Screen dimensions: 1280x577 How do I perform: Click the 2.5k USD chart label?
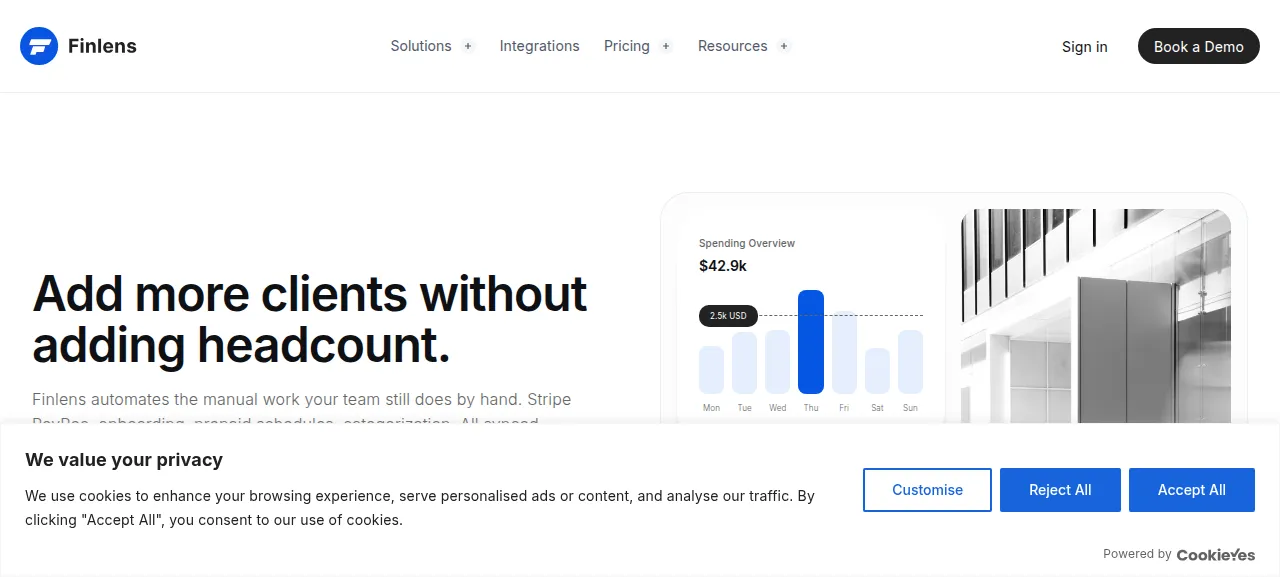728,316
